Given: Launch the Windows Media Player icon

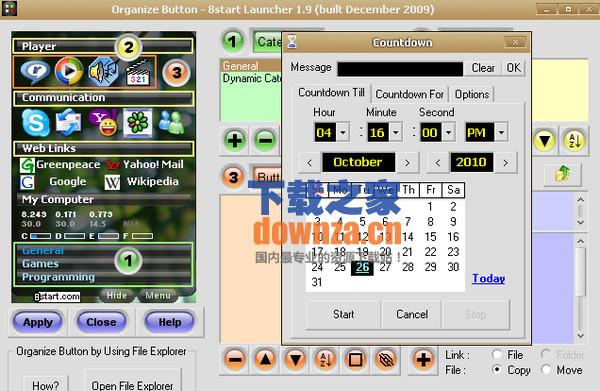Looking at the screenshot, I should pyautogui.click(x=69, y=71).
